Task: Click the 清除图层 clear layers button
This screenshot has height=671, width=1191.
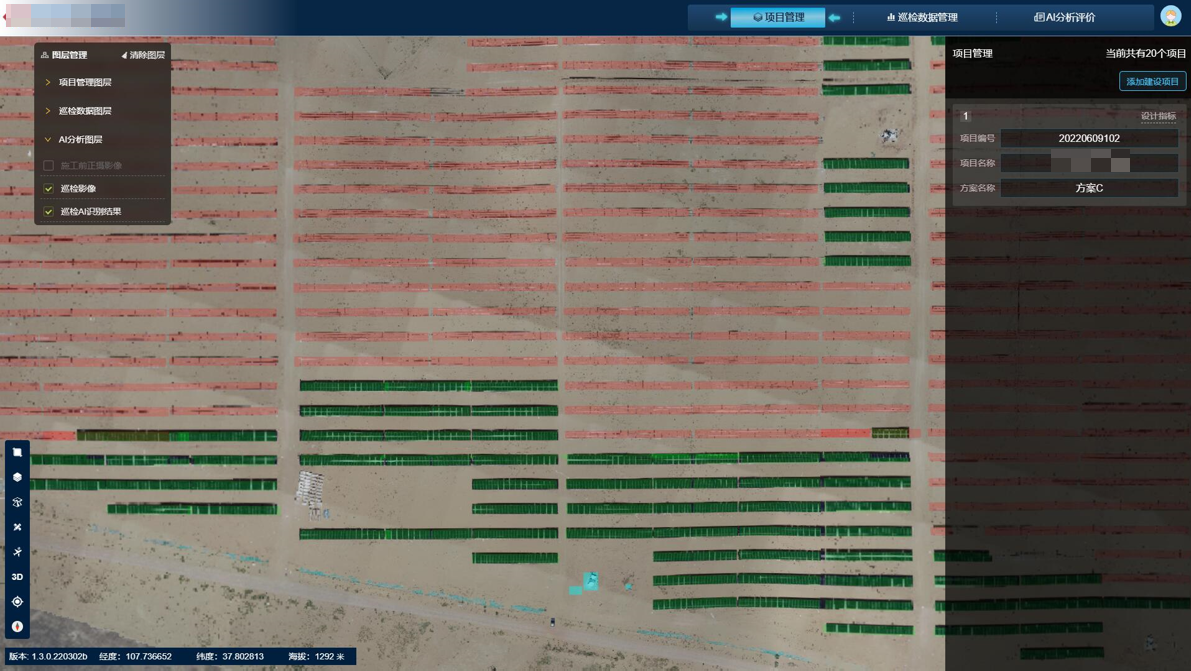Action: [143, 55]
